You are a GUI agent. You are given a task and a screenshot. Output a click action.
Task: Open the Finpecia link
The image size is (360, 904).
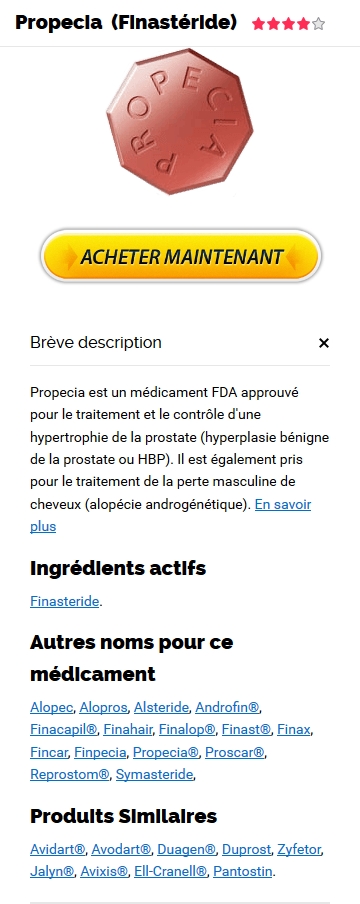[x=100, y=752]
